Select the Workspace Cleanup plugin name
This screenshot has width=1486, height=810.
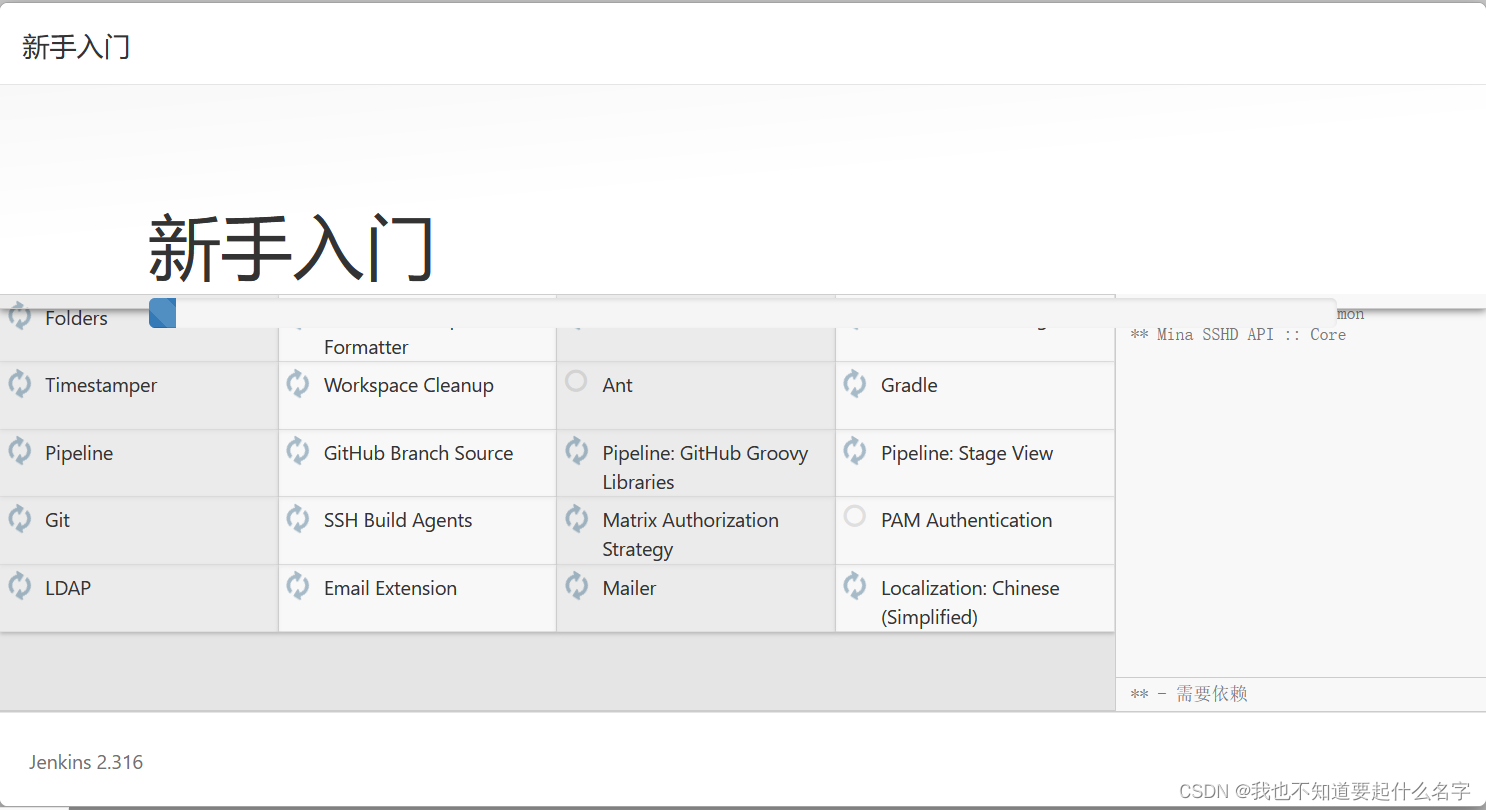click(x=409, y=385)
